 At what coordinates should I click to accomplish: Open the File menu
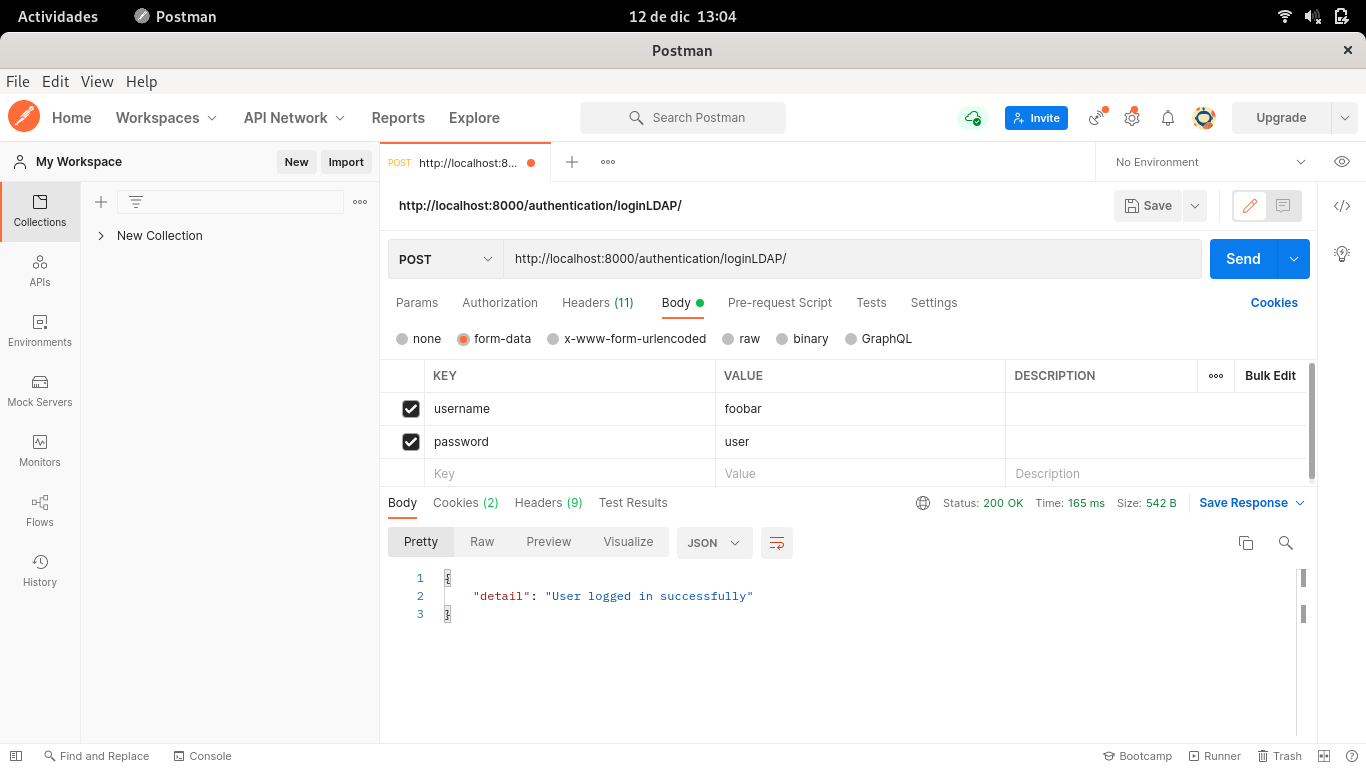tap(18, 82)
